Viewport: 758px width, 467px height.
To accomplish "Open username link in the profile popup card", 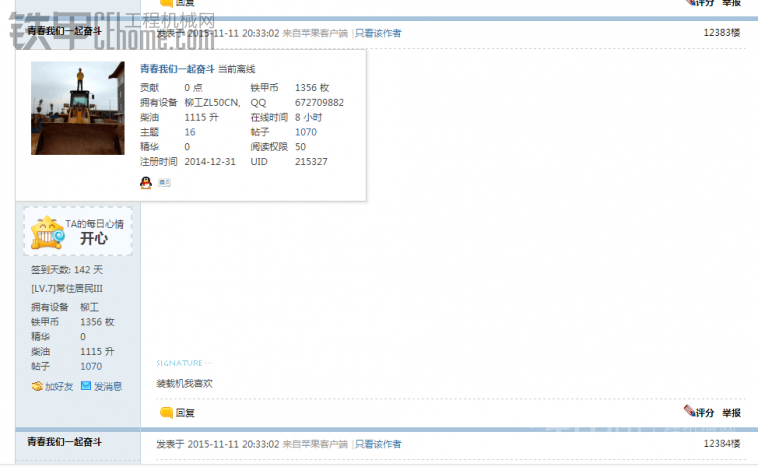I will [x=177, y=69].
